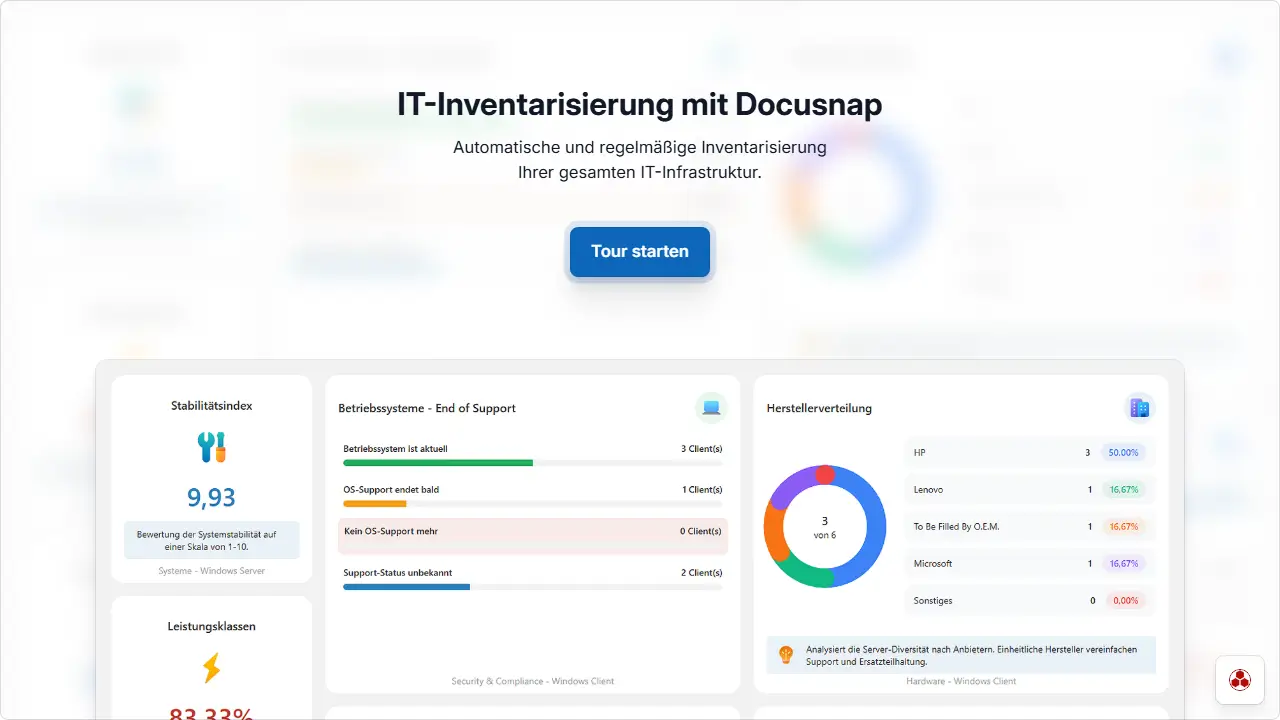Click the "Hardware - Windows Client" footer text
Viewport: 1280px width, 720px height.
point(961,681)
